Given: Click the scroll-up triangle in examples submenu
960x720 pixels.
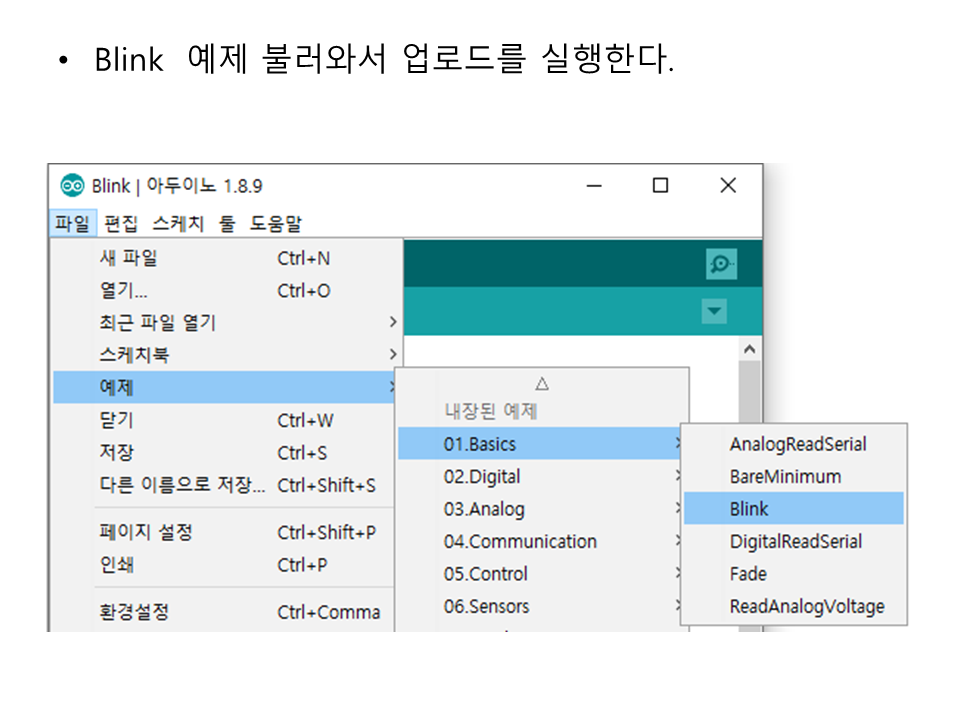Looking at the screenshot, I should pyautogui.click(x=542, y=384).
